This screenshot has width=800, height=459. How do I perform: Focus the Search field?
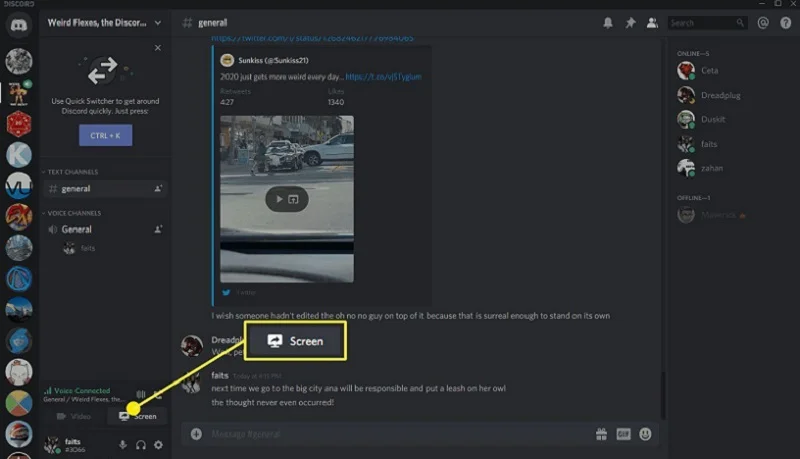tap(707, 23)
